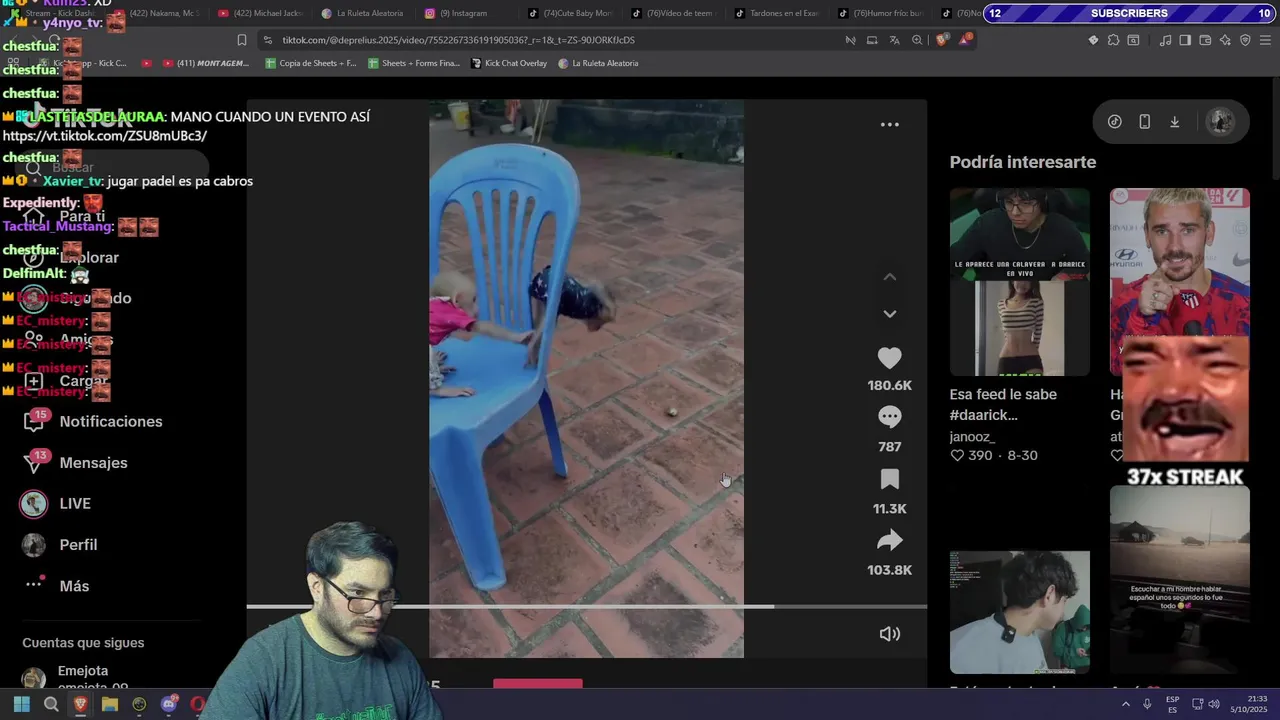
Task: Open the browser hamburger main menu
Action: [x=1266, y=40]
